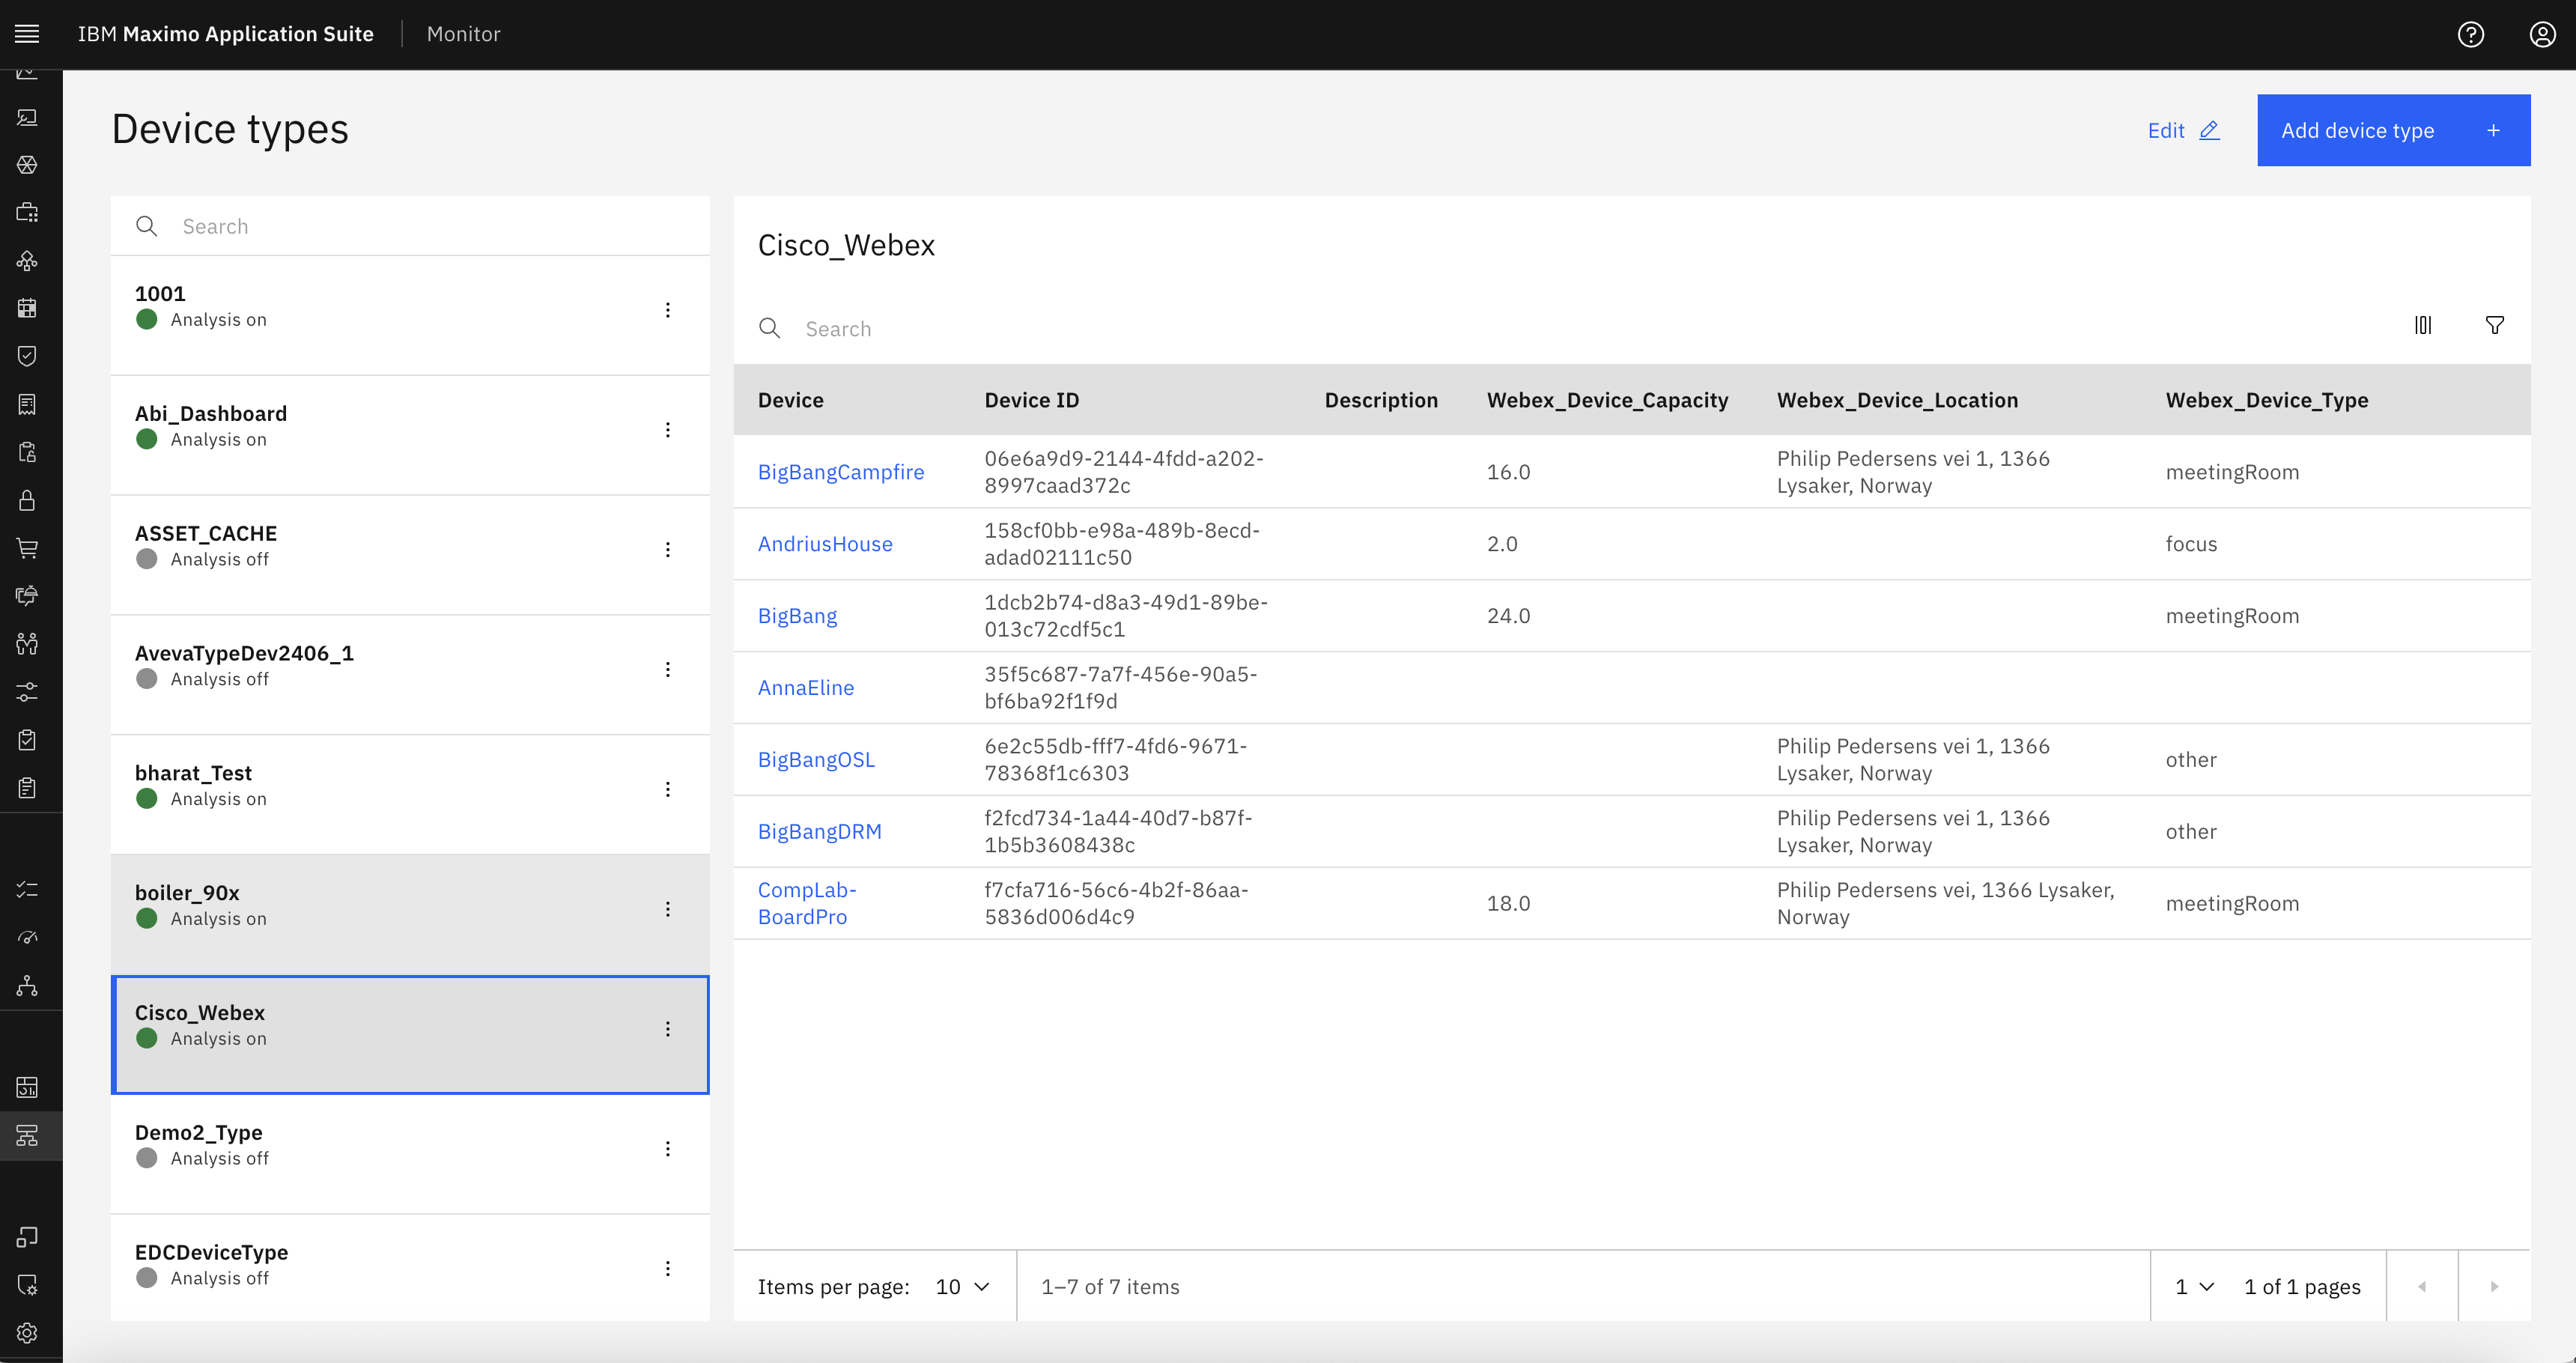Click the shield checkmark sidebar icon
The width and height of the screenshot is (2576, 1363).
pyautogui.click(x=27, y=356)
